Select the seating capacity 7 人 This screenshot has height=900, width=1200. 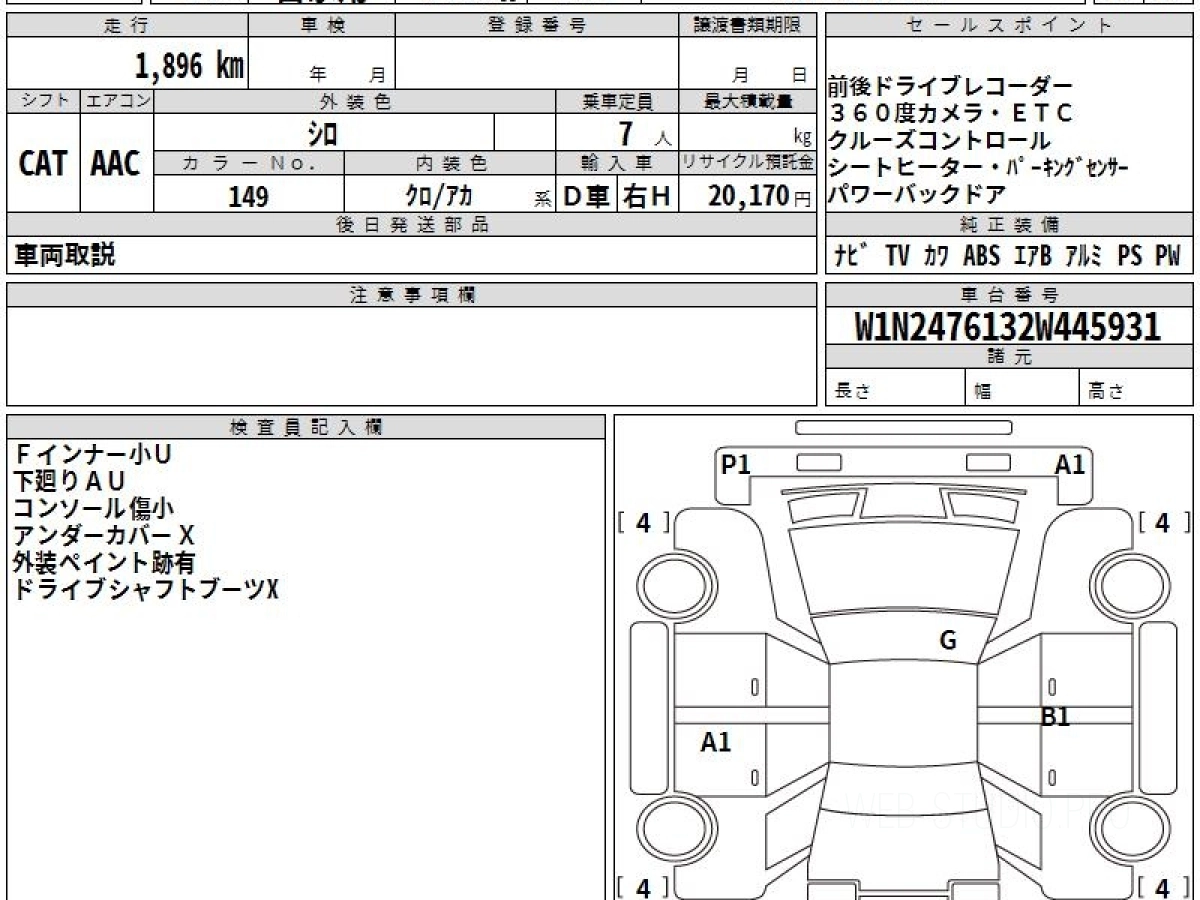pos(644,133)
